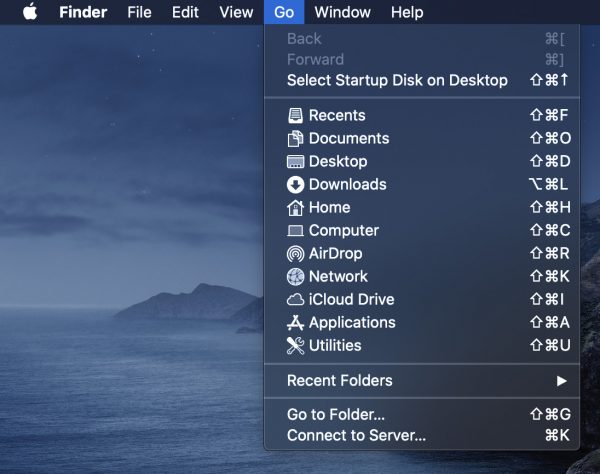Choose Select Startup Disk on Desktop

397,80
